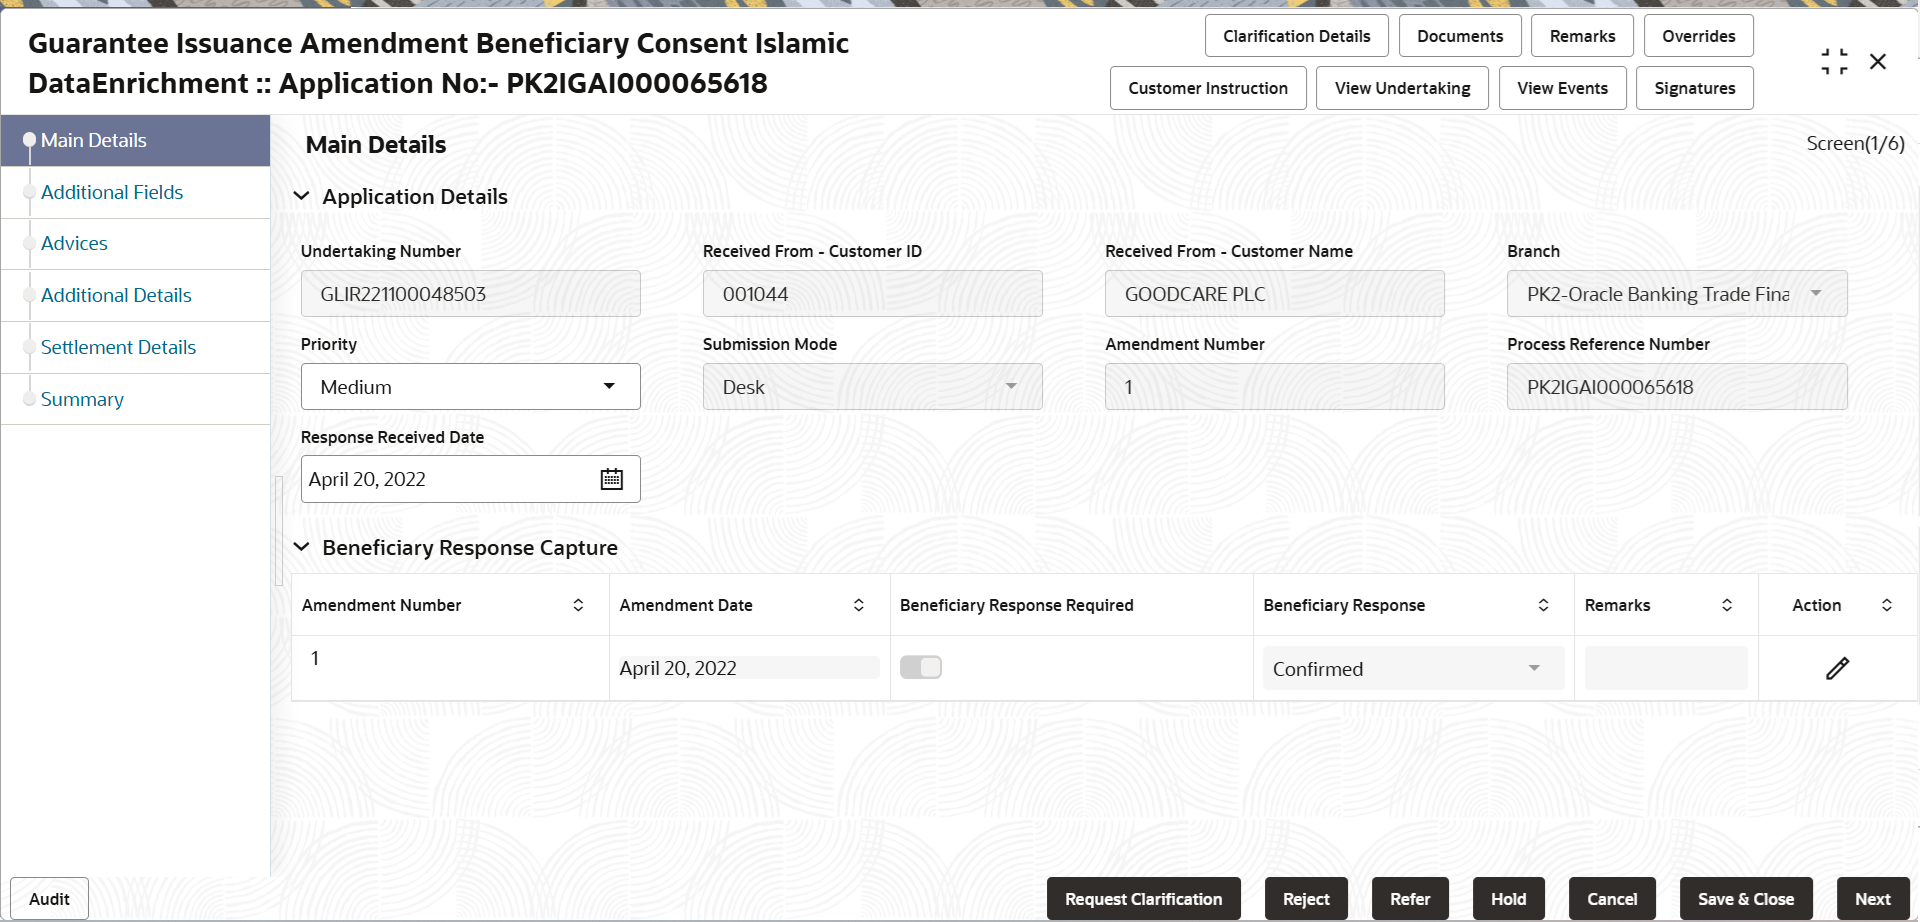Image resolution: width=1920 pixels, height=922 pixels.
Task: Click View Undertaking
Action: click(1402, 88)
